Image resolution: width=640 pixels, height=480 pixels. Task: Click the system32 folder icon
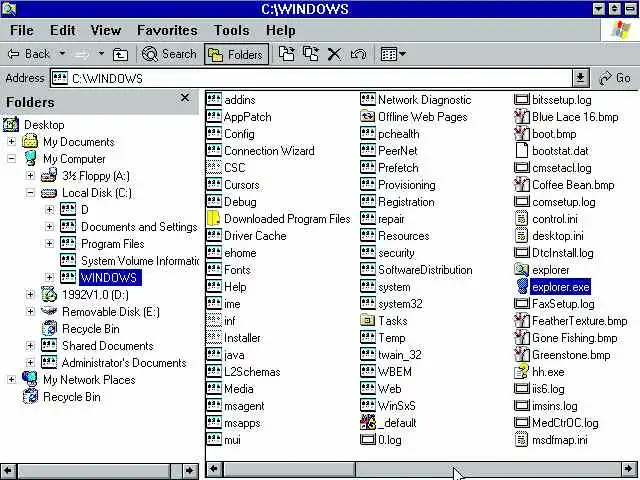click(368, 304)
